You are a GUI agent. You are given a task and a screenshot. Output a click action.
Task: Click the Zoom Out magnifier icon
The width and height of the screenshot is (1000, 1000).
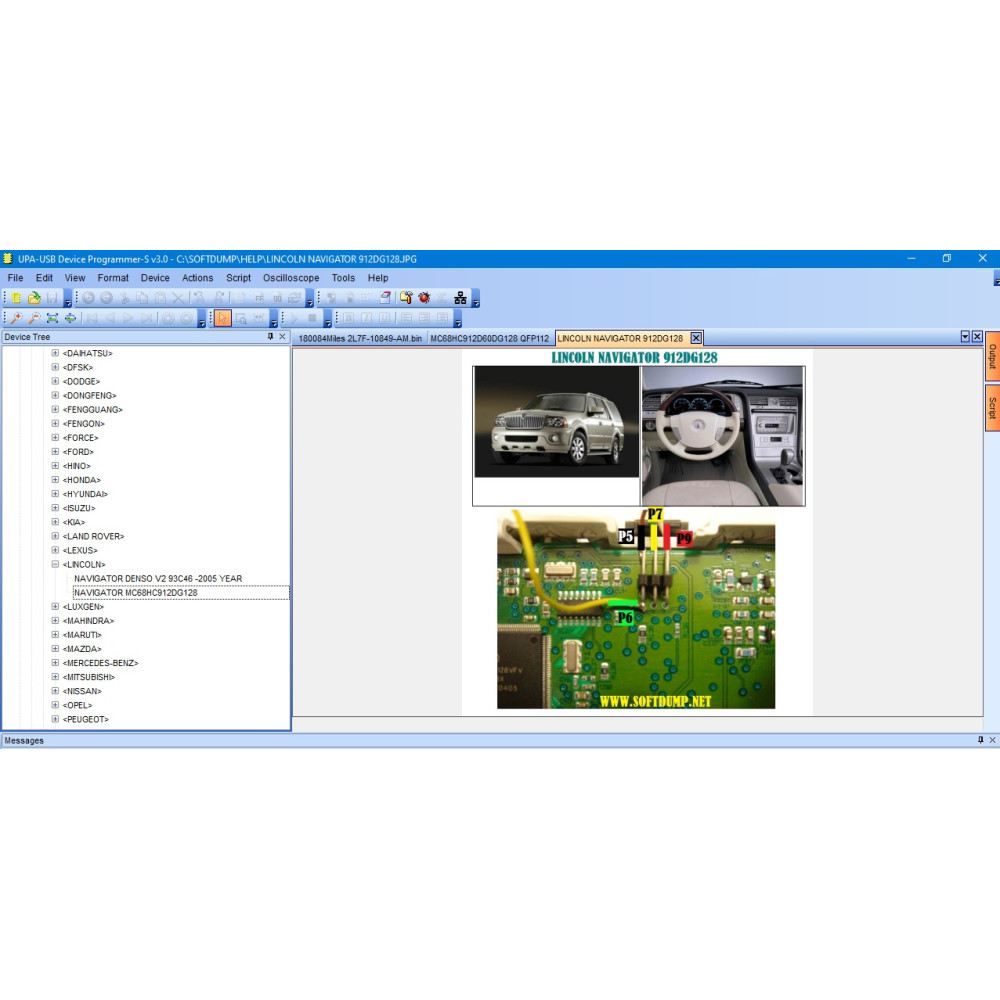tap(34, 318)
